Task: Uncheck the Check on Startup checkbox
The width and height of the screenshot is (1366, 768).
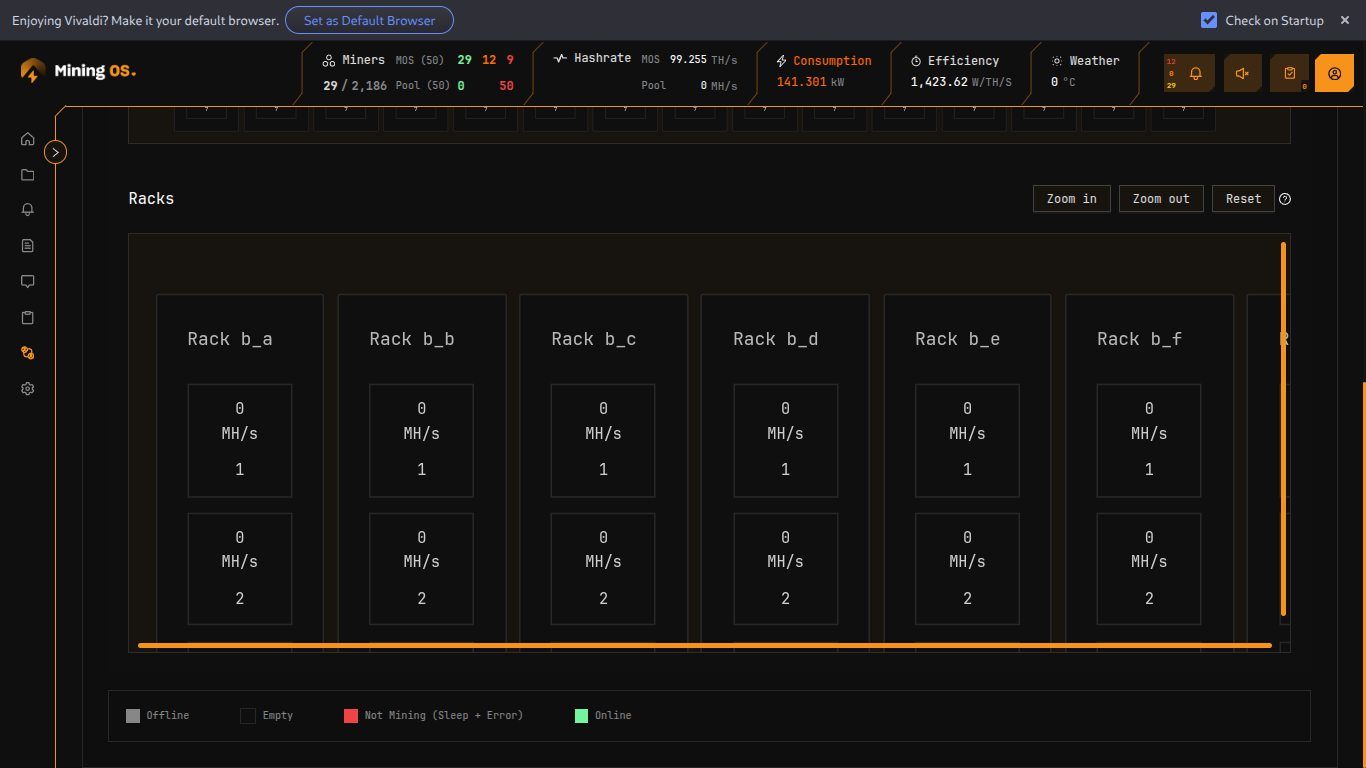Action: pos(1209,20)
